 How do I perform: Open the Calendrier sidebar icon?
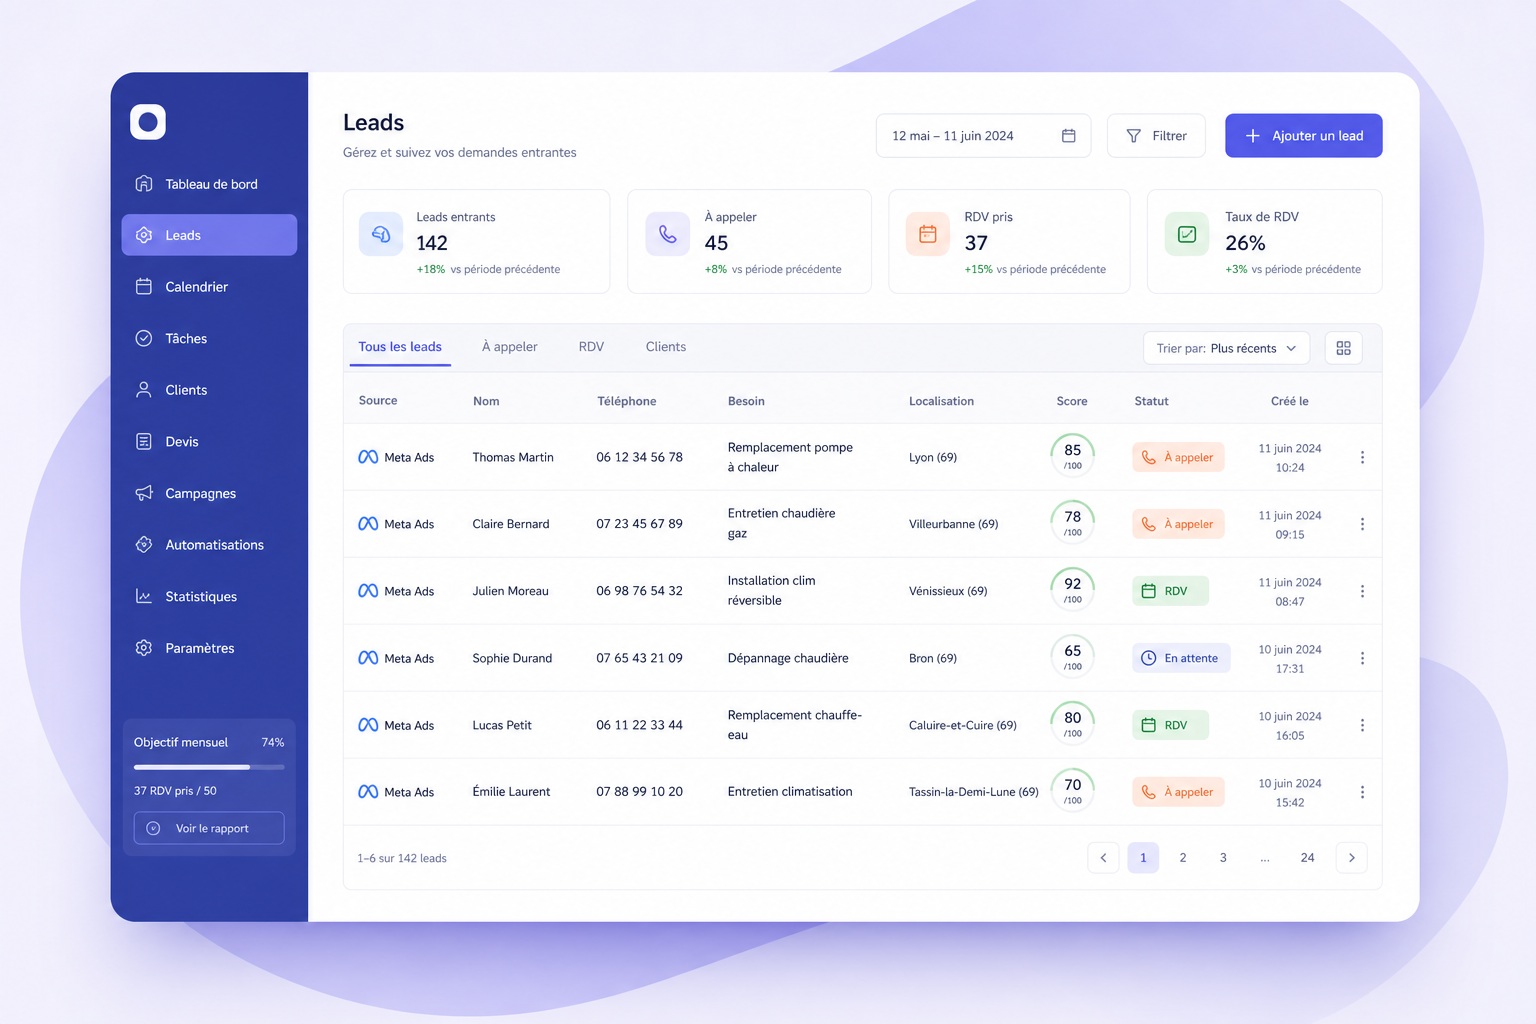pos(144,287)
